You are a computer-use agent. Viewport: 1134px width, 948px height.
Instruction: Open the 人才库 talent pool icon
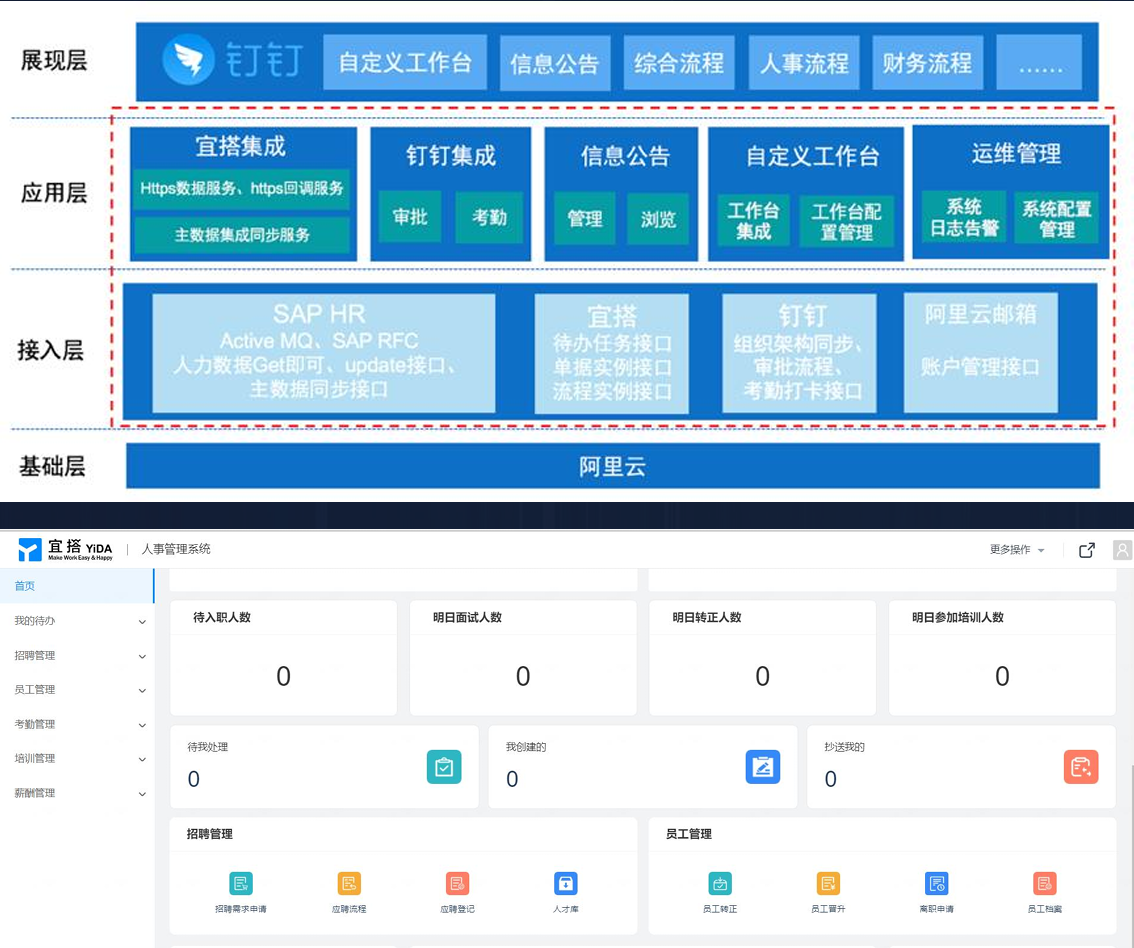click(x=566, y=883)
